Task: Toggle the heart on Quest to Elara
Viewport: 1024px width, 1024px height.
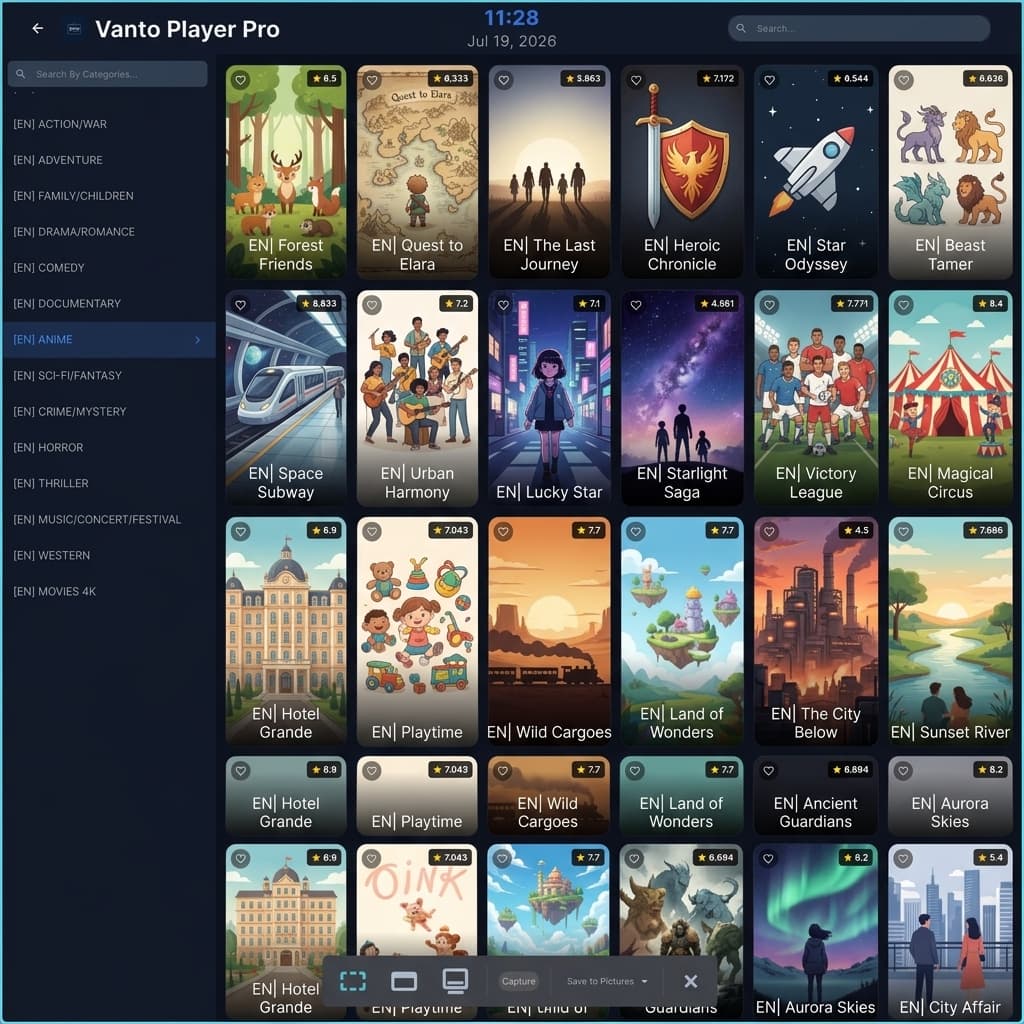Action: [372, 80]
